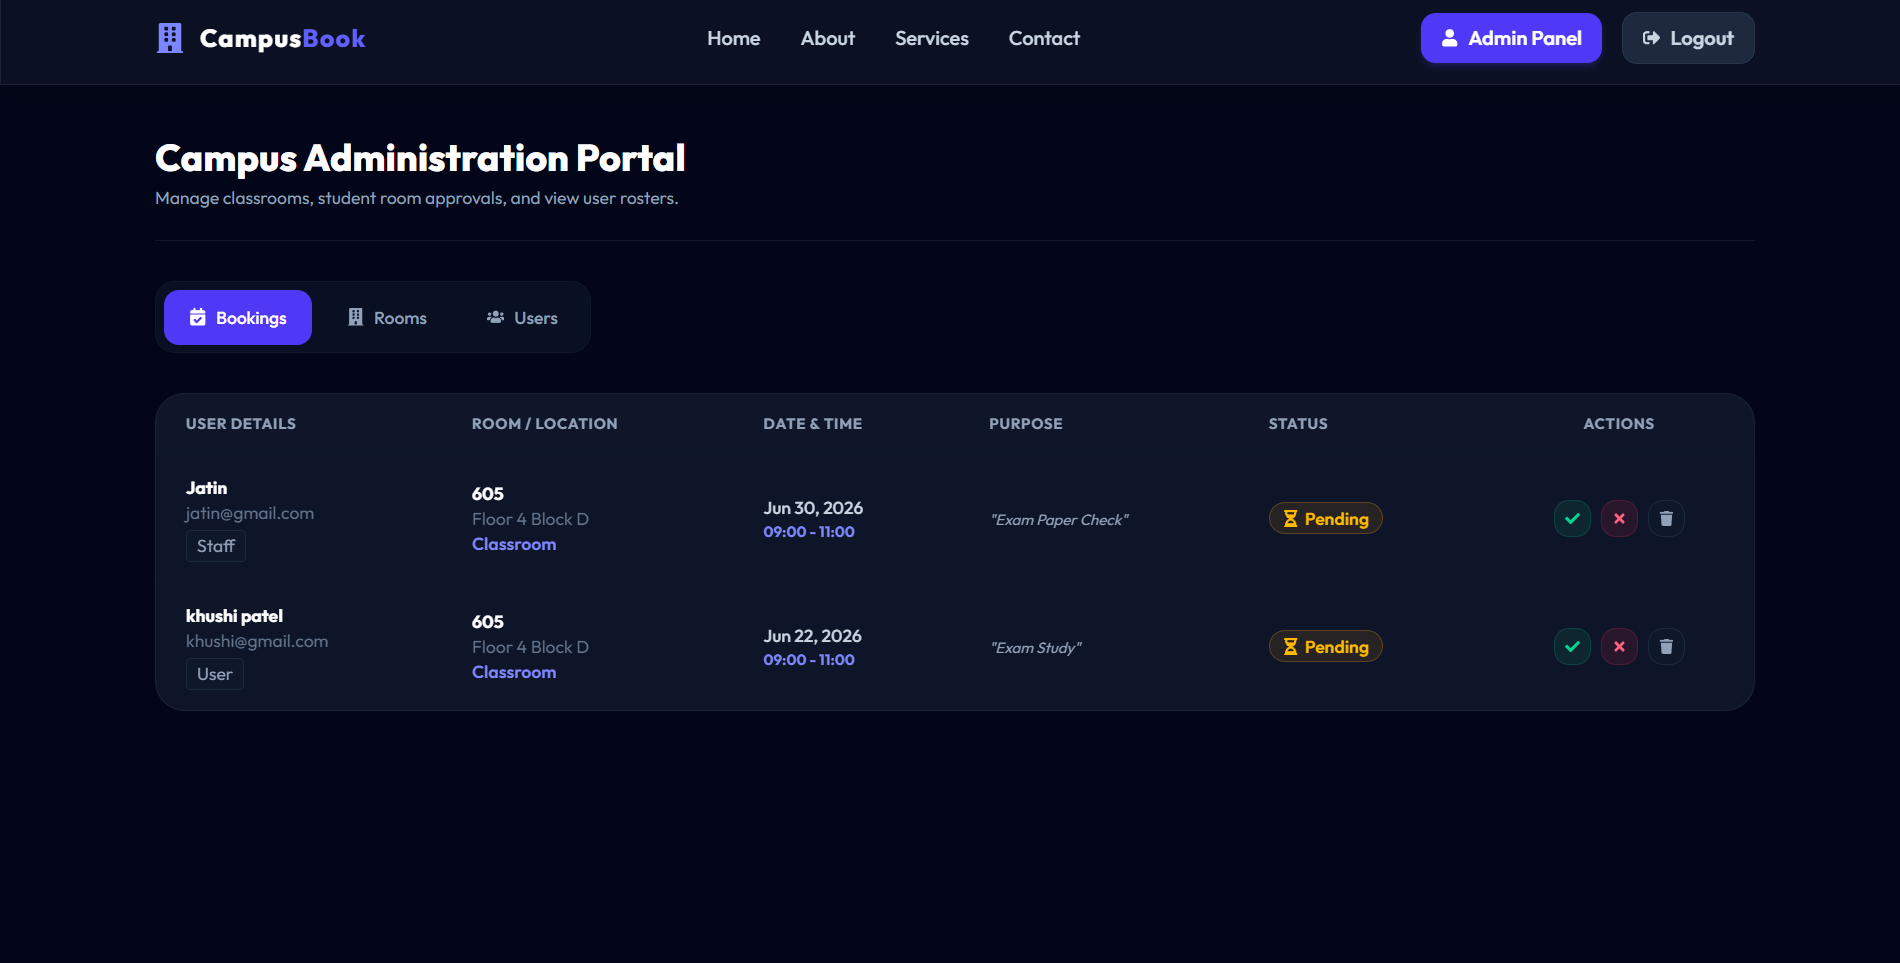Image resolution: width=1900 pixels, height=963 pixels.
Task: Open the About page link
Action: 827,38
